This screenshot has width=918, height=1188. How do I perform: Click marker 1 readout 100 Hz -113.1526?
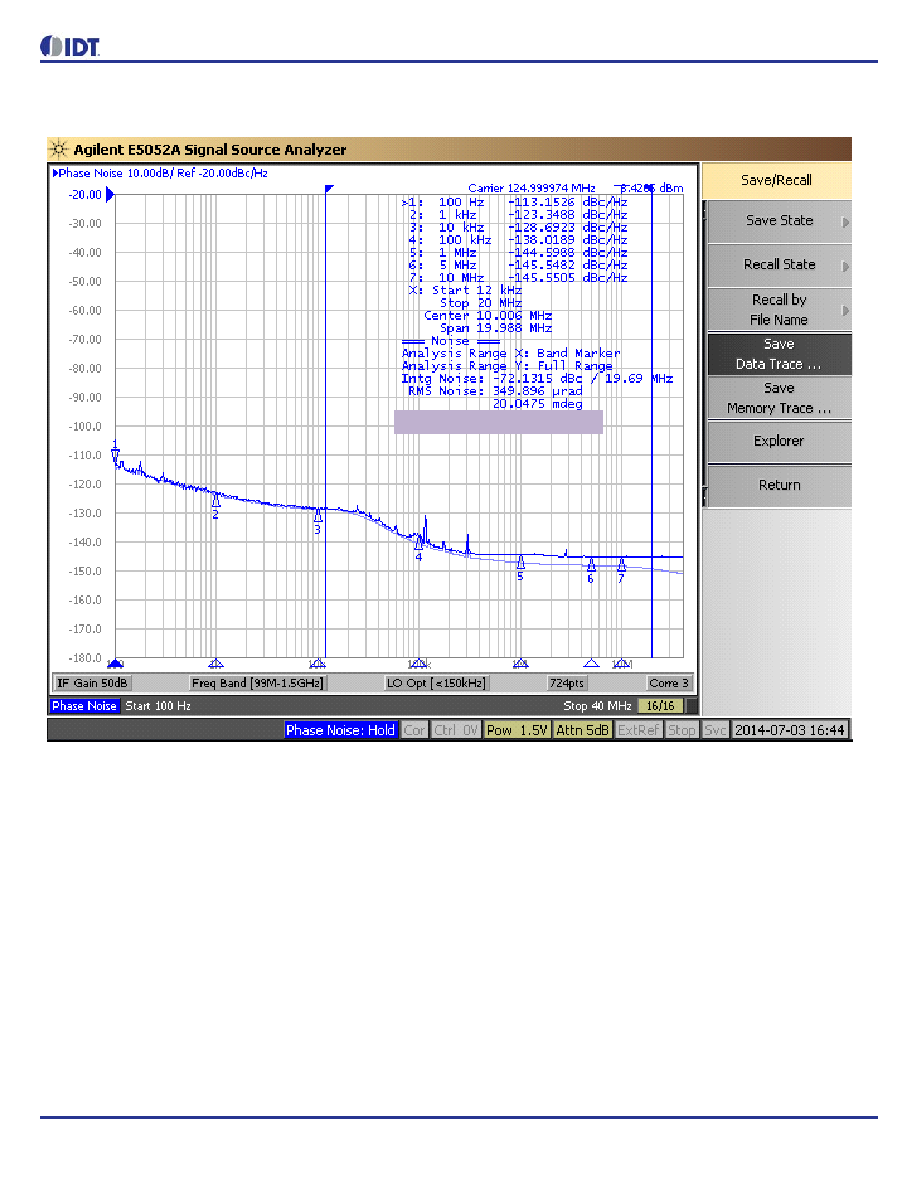514,202
